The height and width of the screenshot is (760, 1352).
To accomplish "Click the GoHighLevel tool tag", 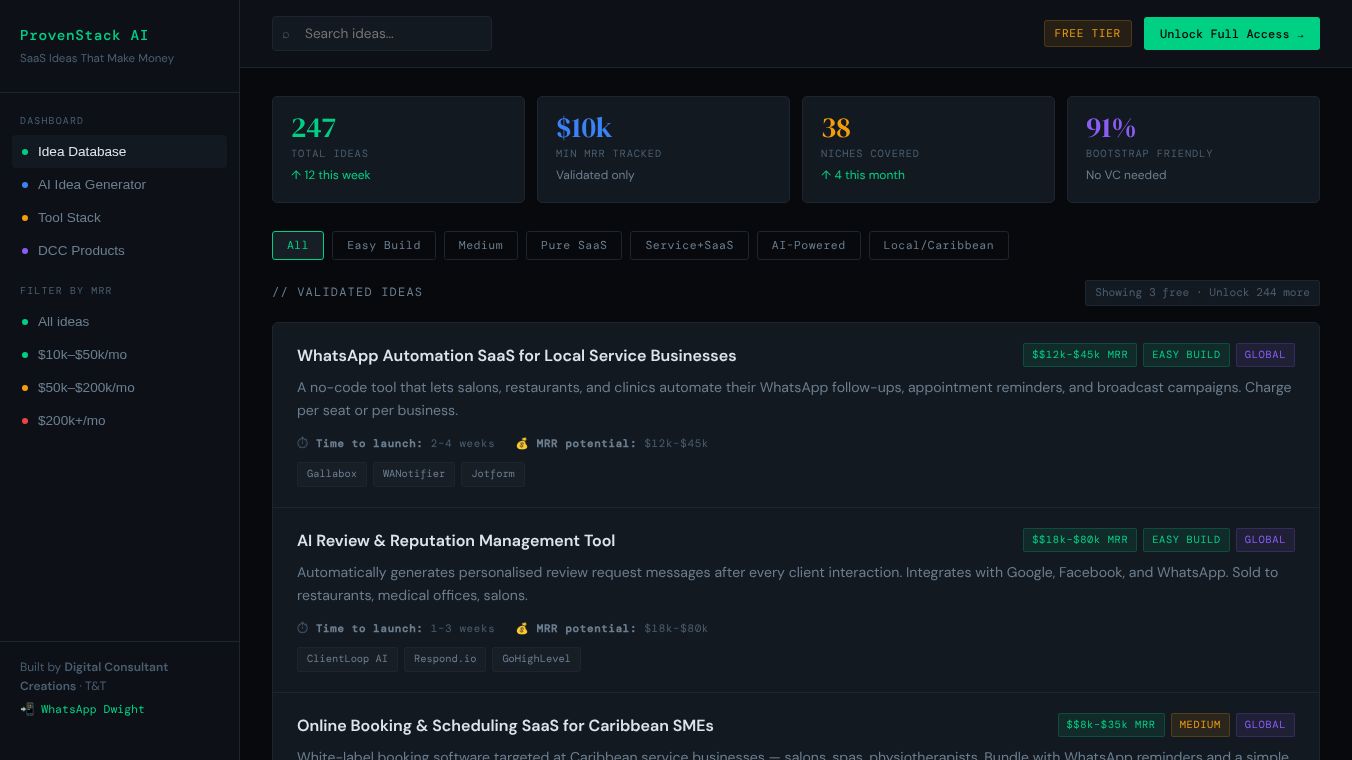I will click(x=536, y=659).
